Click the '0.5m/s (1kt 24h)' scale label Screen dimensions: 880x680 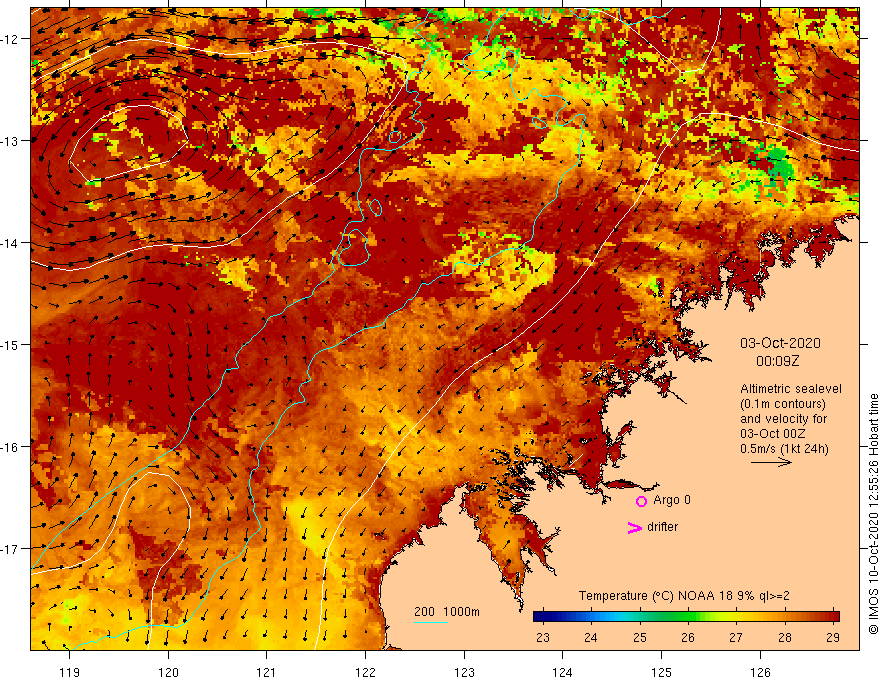point(784,449)
